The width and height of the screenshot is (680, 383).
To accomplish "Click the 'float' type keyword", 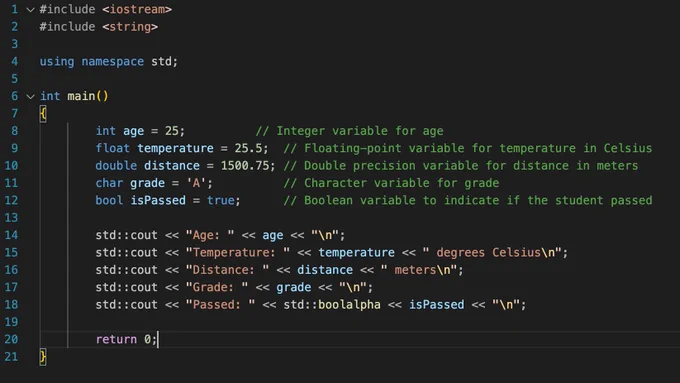I will coord(112,148).
